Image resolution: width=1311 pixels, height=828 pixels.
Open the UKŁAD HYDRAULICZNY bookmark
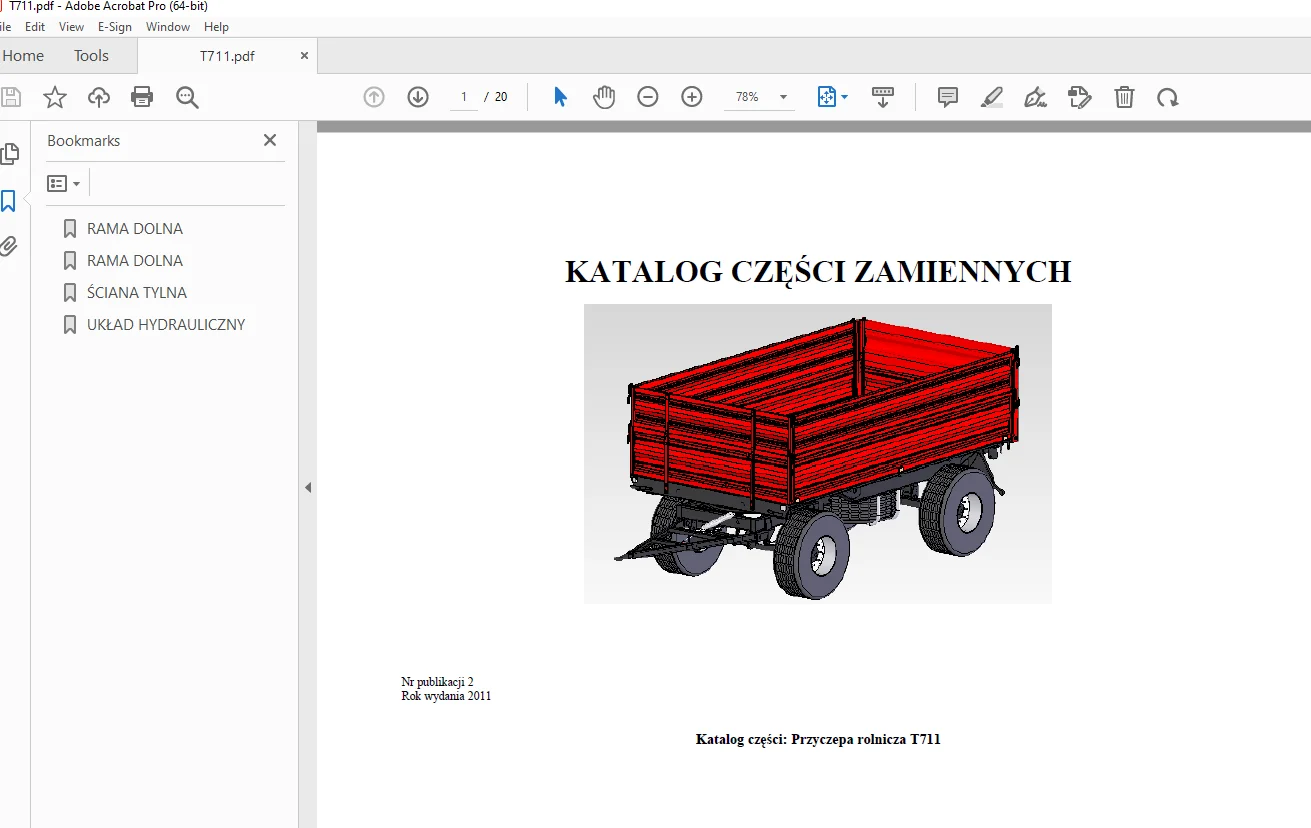[166, 325]
